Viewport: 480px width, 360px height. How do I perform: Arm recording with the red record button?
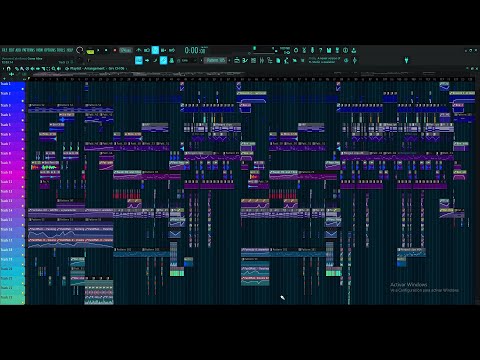click(115, 50)
